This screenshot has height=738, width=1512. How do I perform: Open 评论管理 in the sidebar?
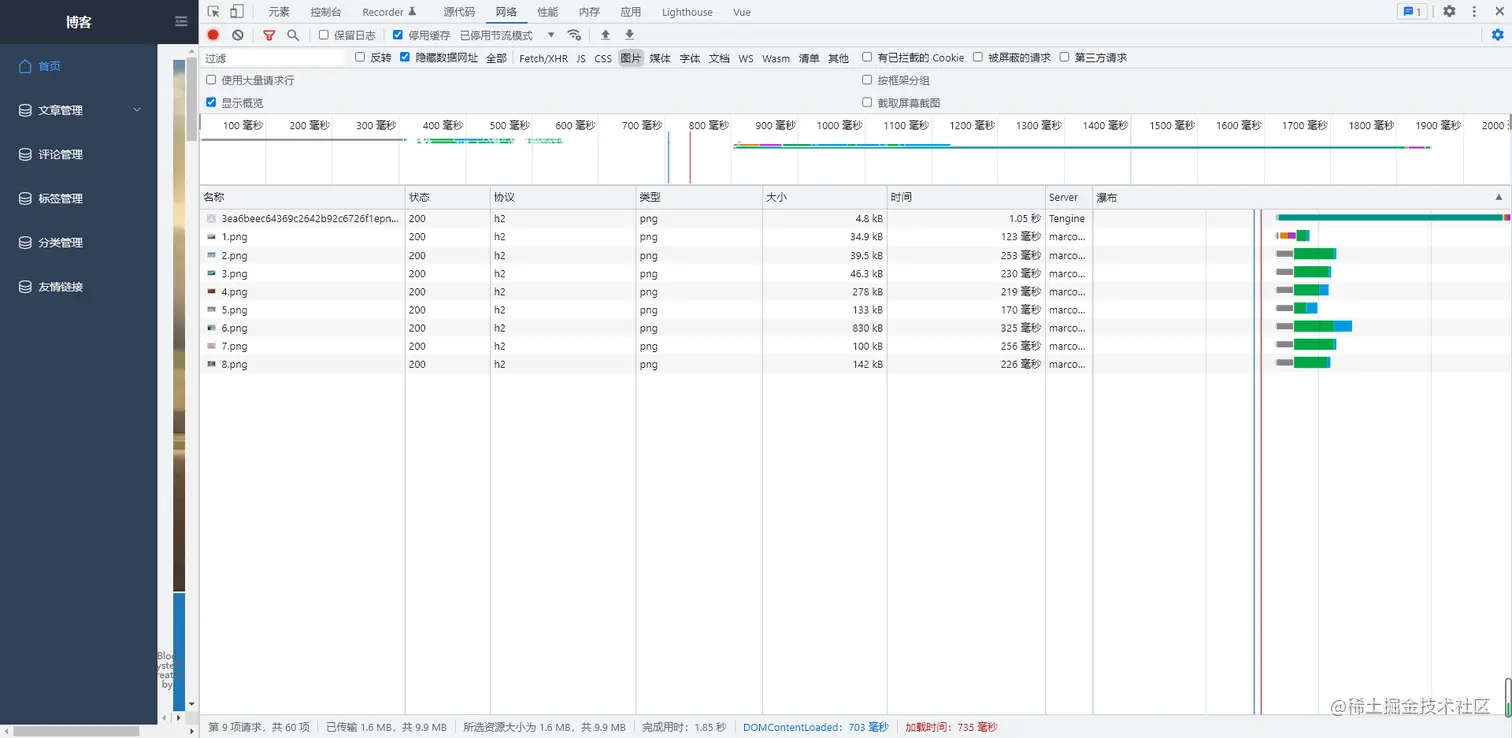[x=60, y=155]
